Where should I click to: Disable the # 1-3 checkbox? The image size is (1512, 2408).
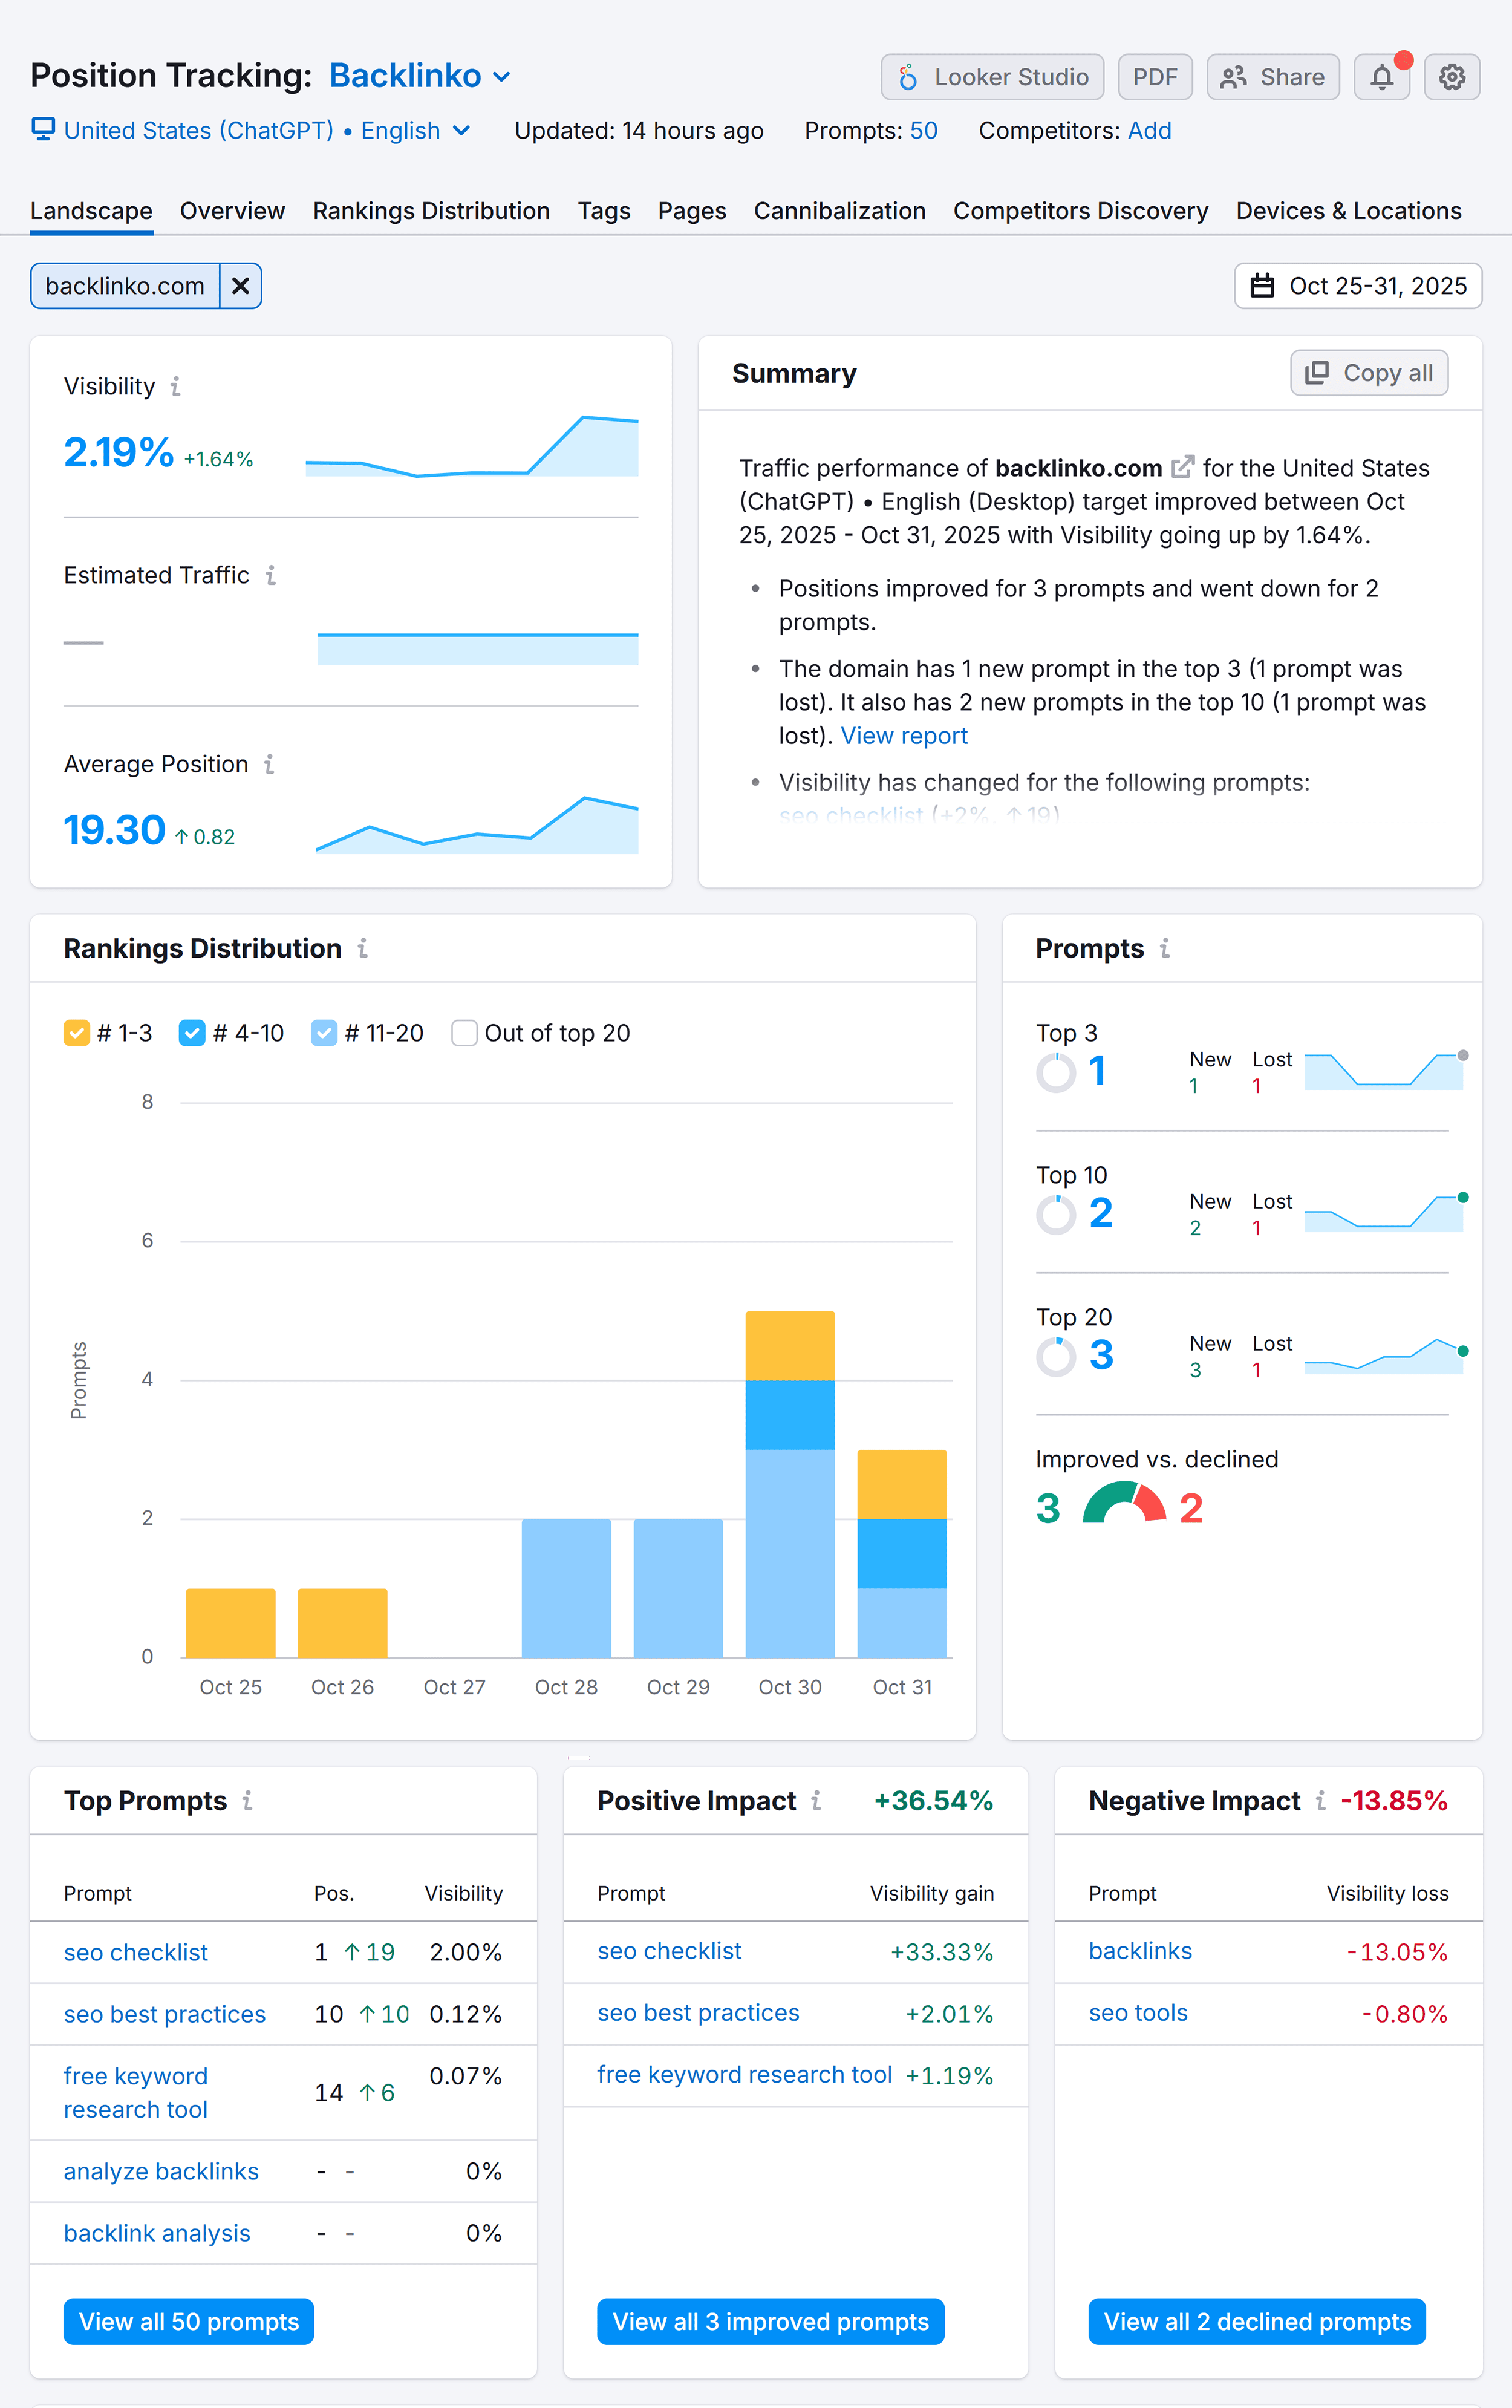click(77, 1033)
